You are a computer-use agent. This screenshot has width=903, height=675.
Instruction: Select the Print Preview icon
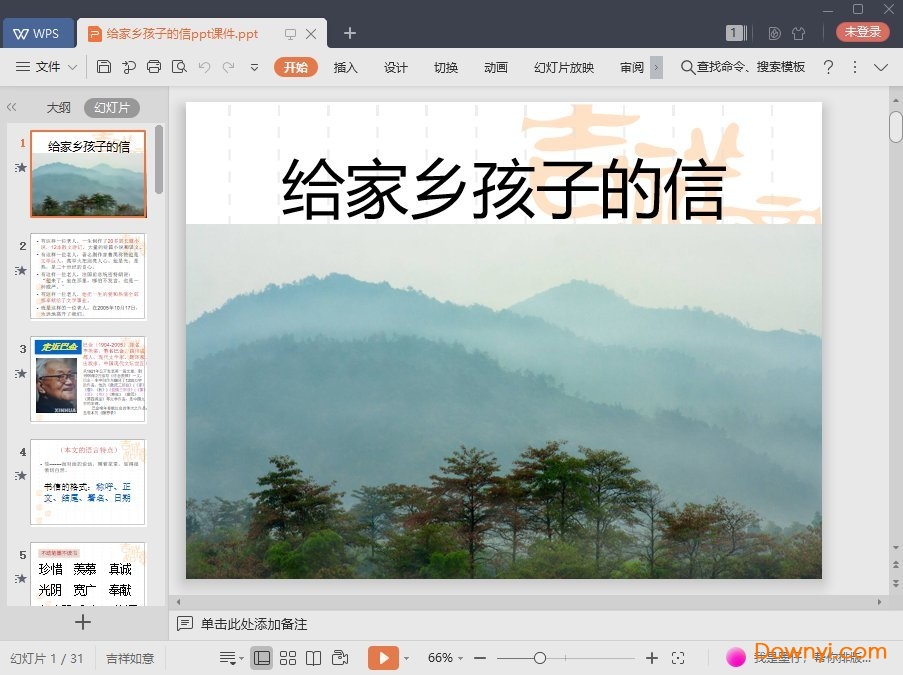pyautogui.click(x=180, y=67)
